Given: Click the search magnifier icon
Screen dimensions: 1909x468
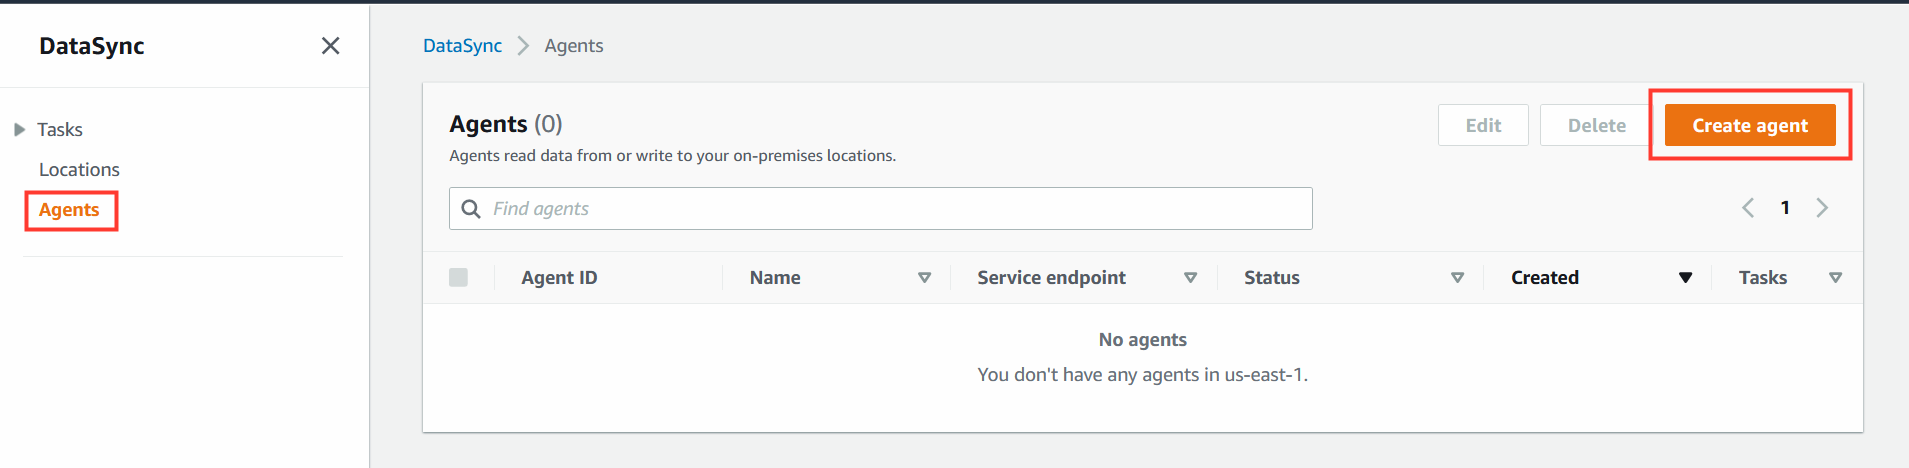Looking at the screenshot, I should [x=471, y=208].
